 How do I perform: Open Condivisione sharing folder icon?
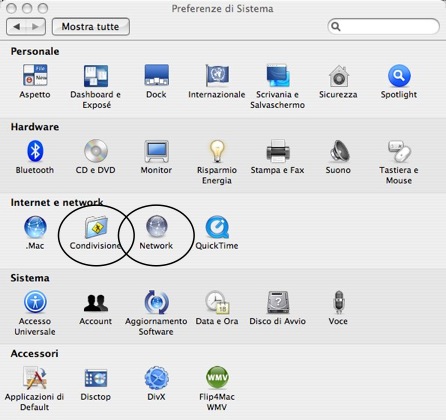coord(96,227)
